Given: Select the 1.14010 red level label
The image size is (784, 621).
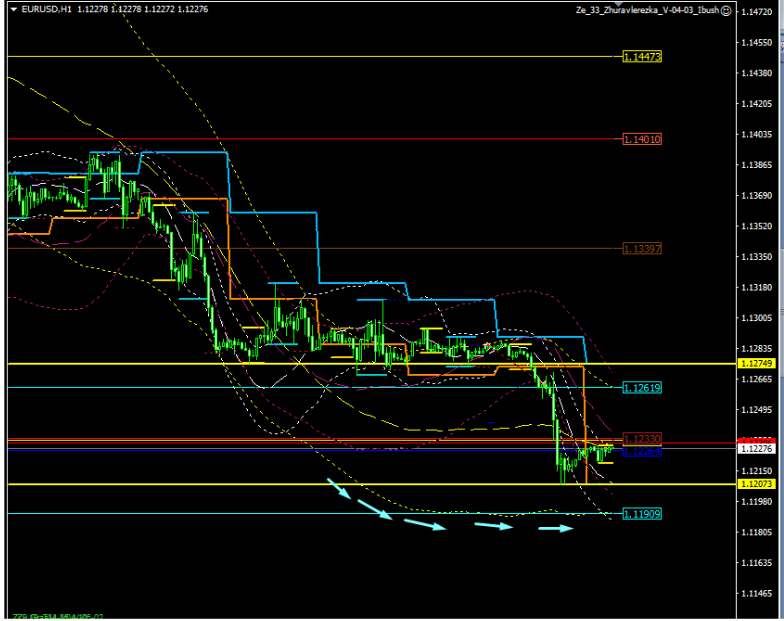Looking at the screenshot, I should coord(642,139).
